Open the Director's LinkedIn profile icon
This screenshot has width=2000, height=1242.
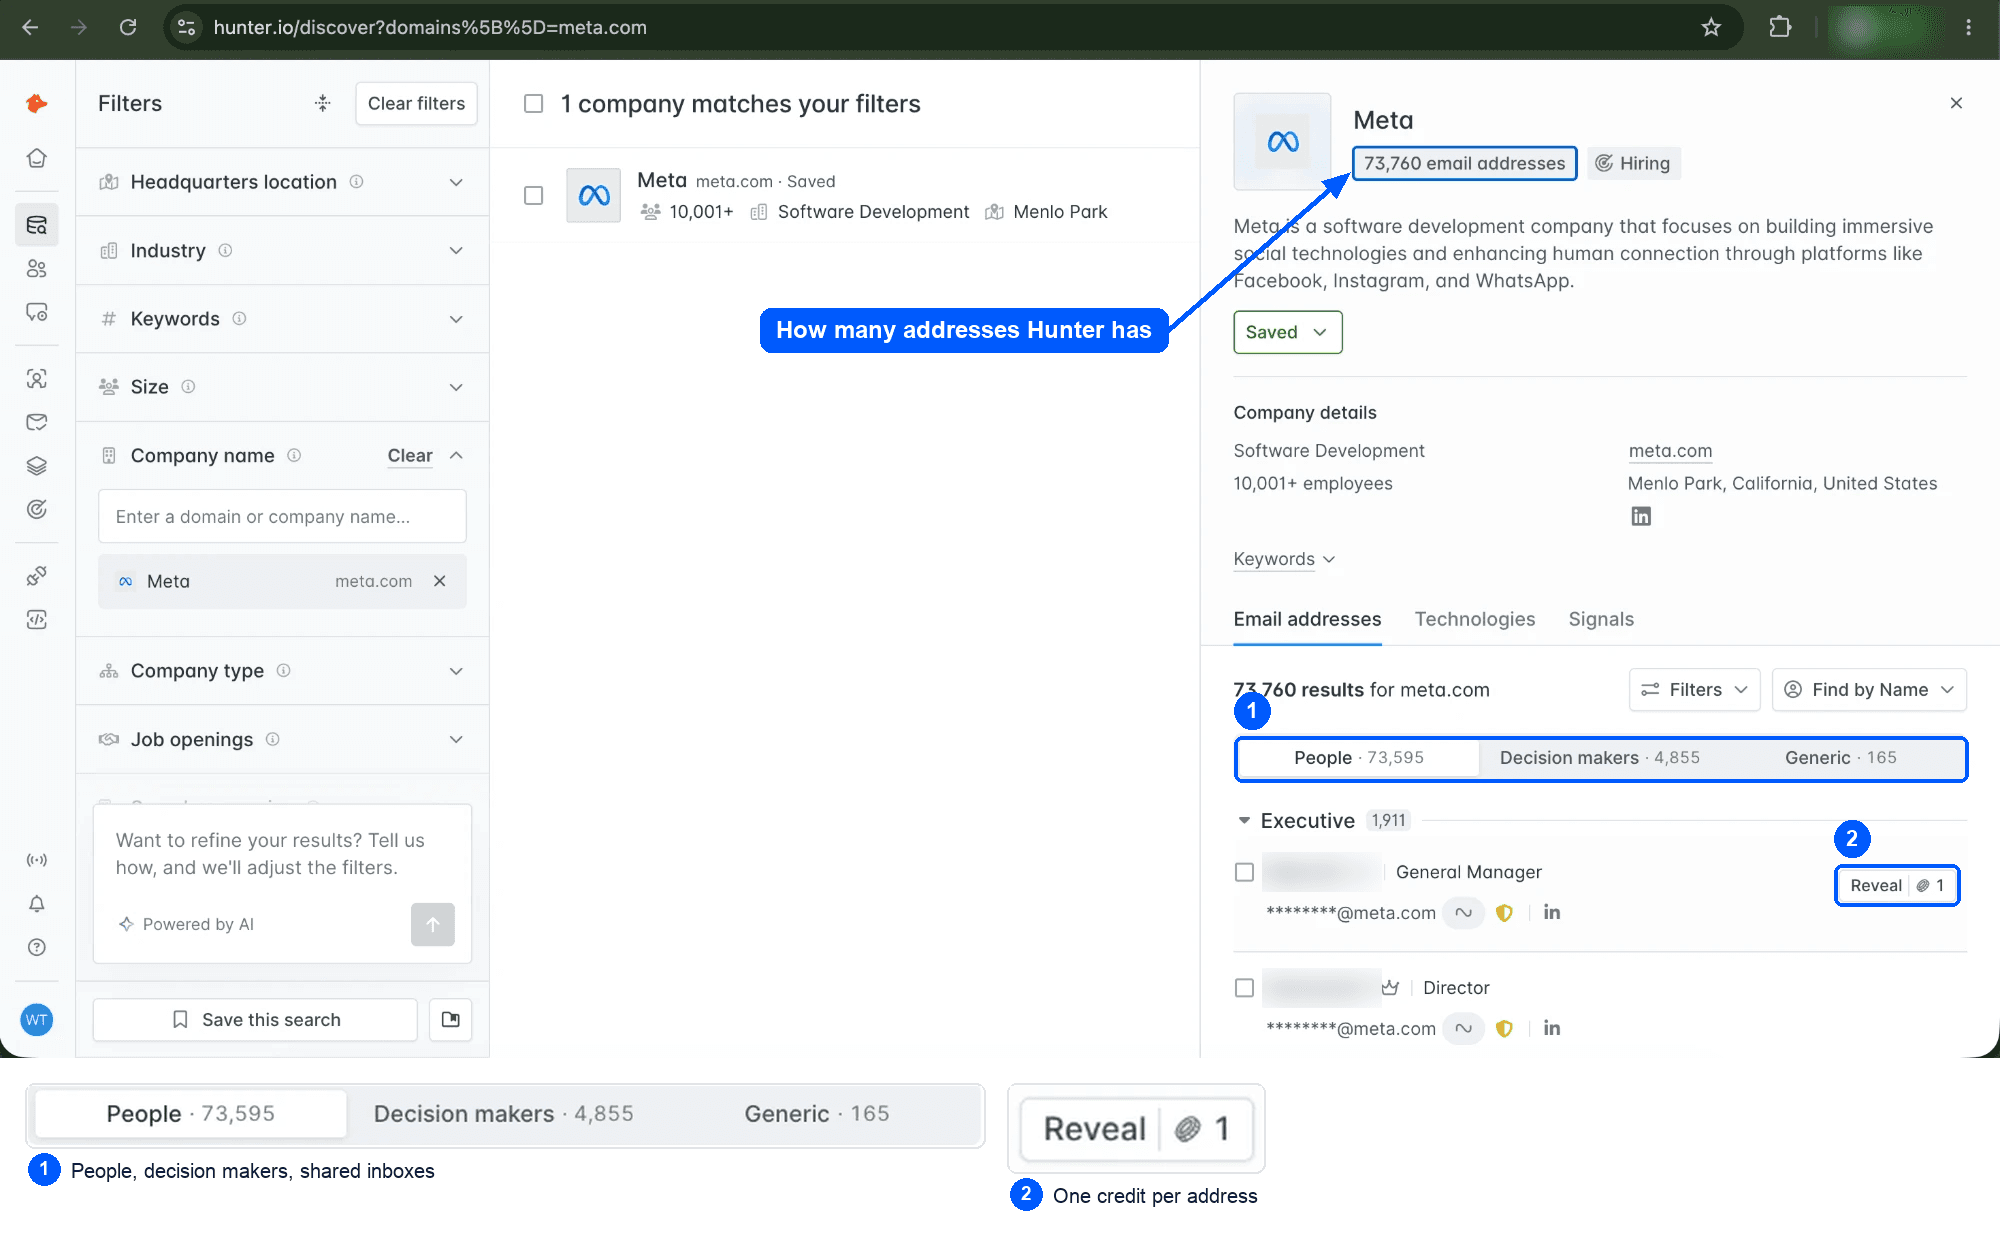[x=1552, y=1028]
